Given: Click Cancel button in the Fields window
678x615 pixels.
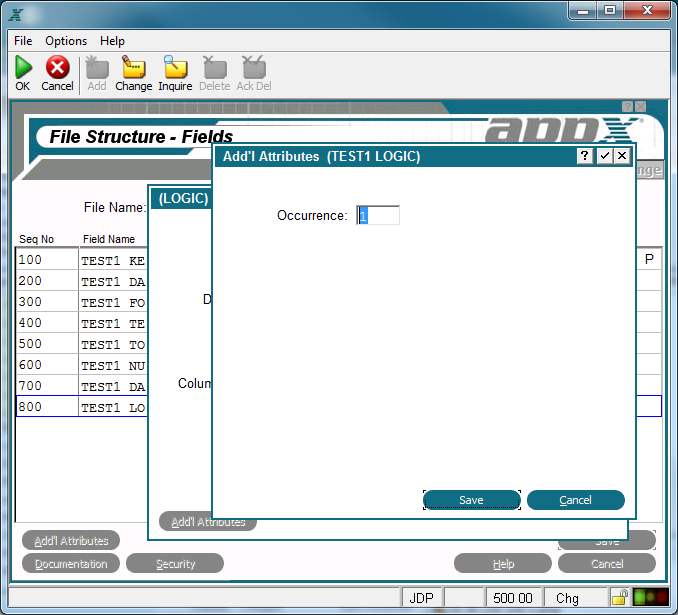Looking at the screenshot, I should click(607, 564).
